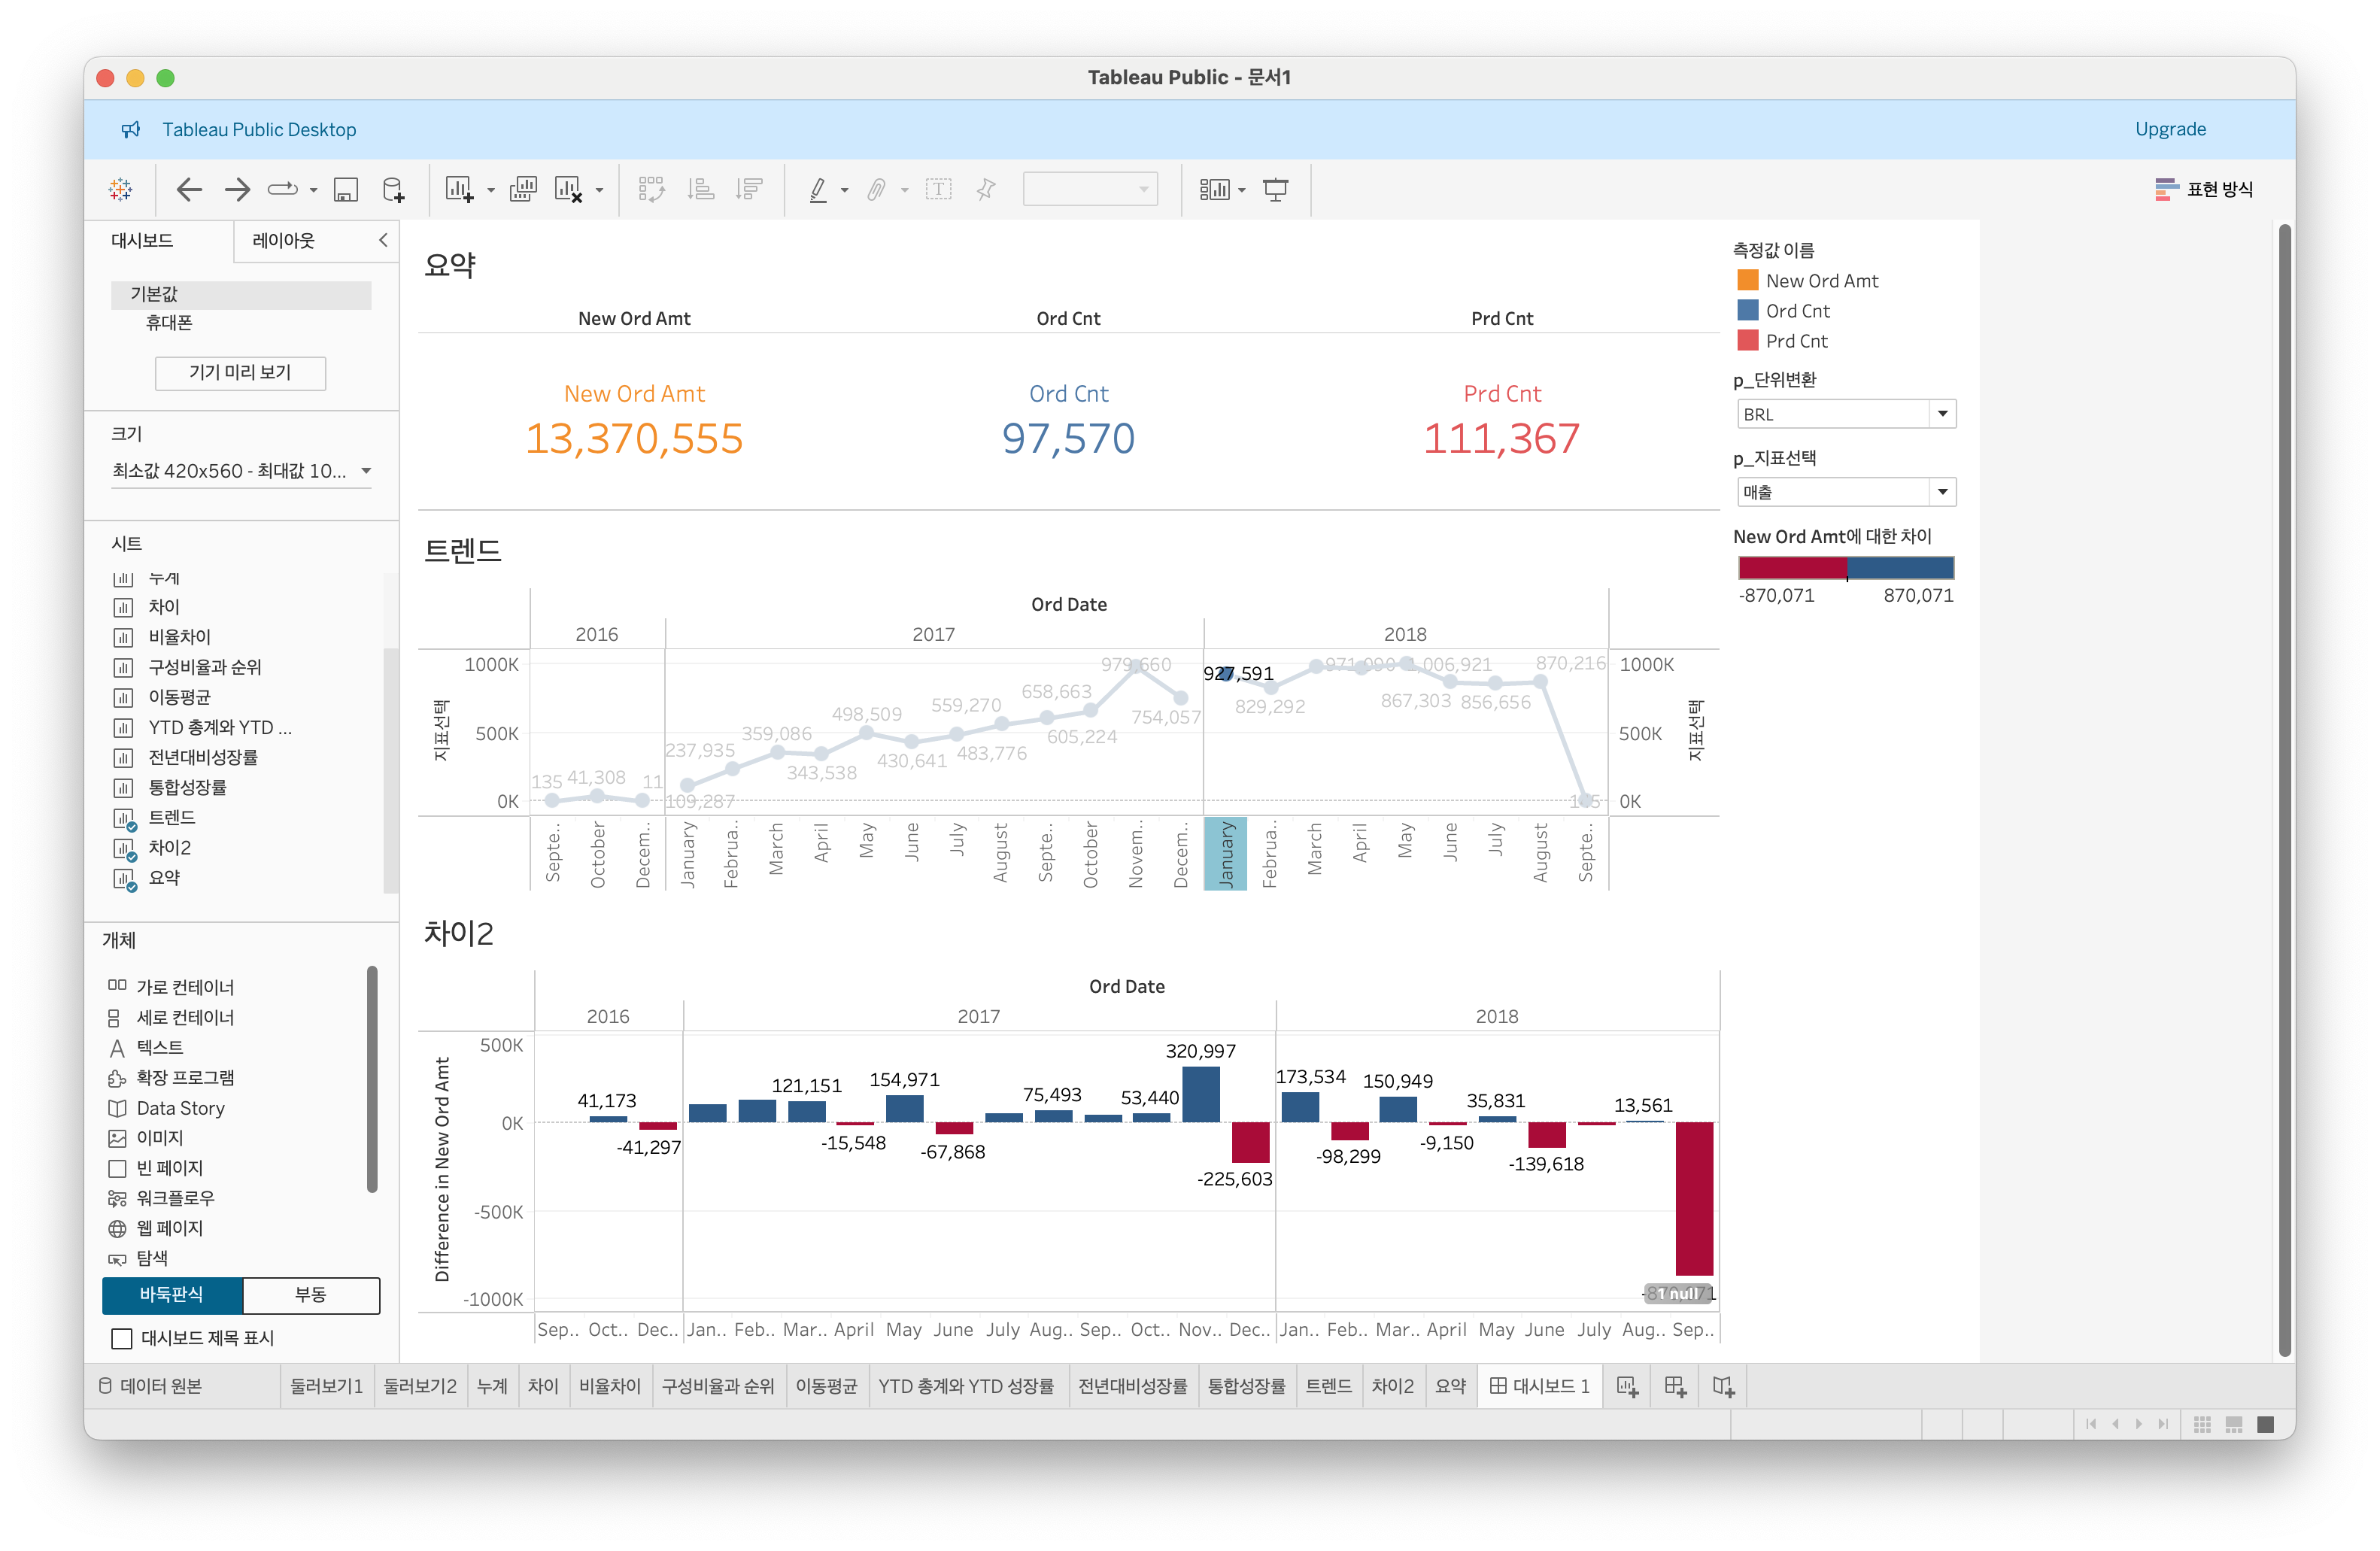2380x1551 pixels.
Task: Switch to the Layout (레이아웃) tab
Action: (x=283, y=241)
